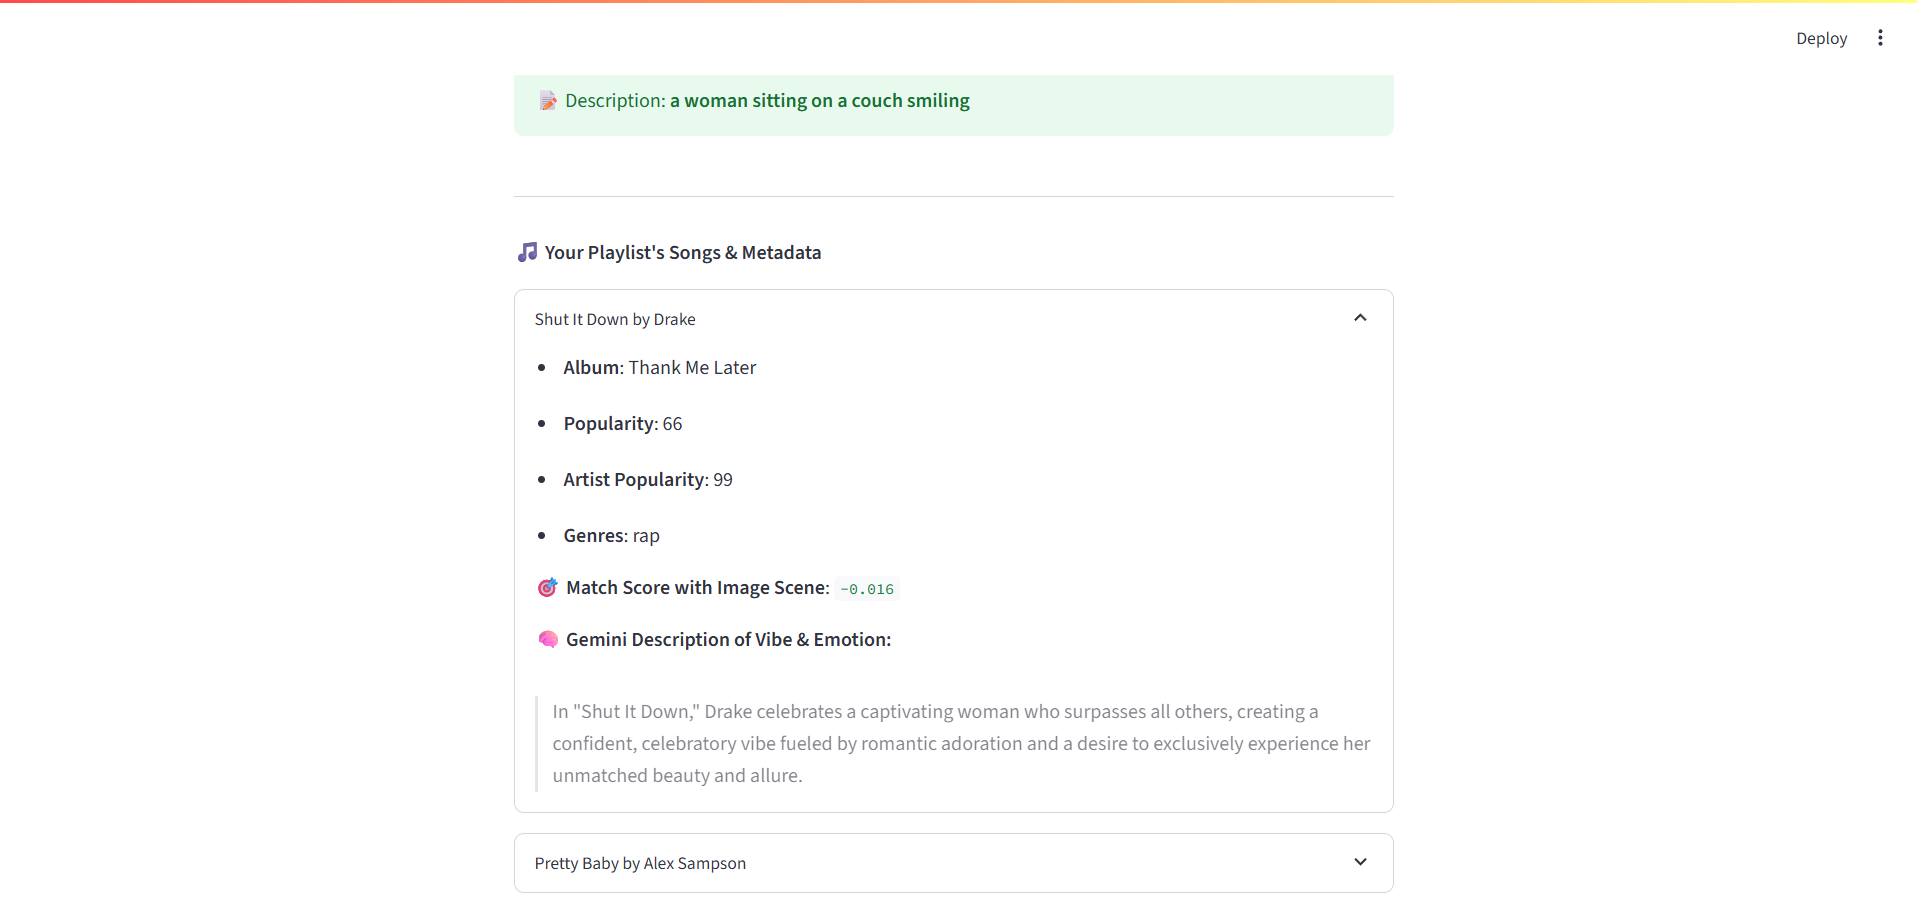
Task: Expand the Pretty Baby chevron arrow
Action: [x=1360, y=862]
